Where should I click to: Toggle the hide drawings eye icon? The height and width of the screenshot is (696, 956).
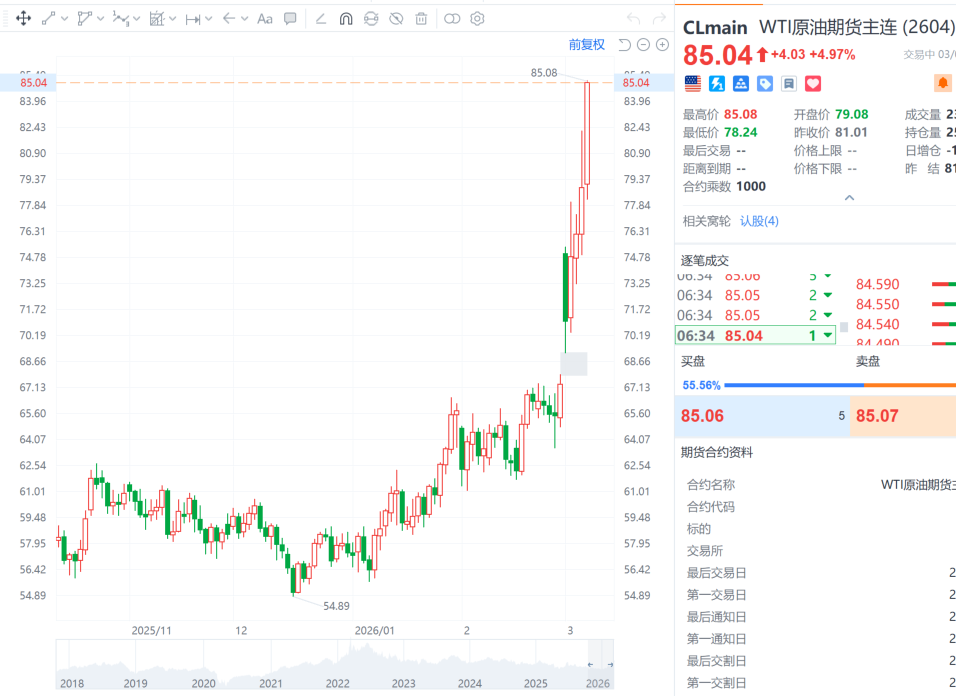[x=396, y=18]
